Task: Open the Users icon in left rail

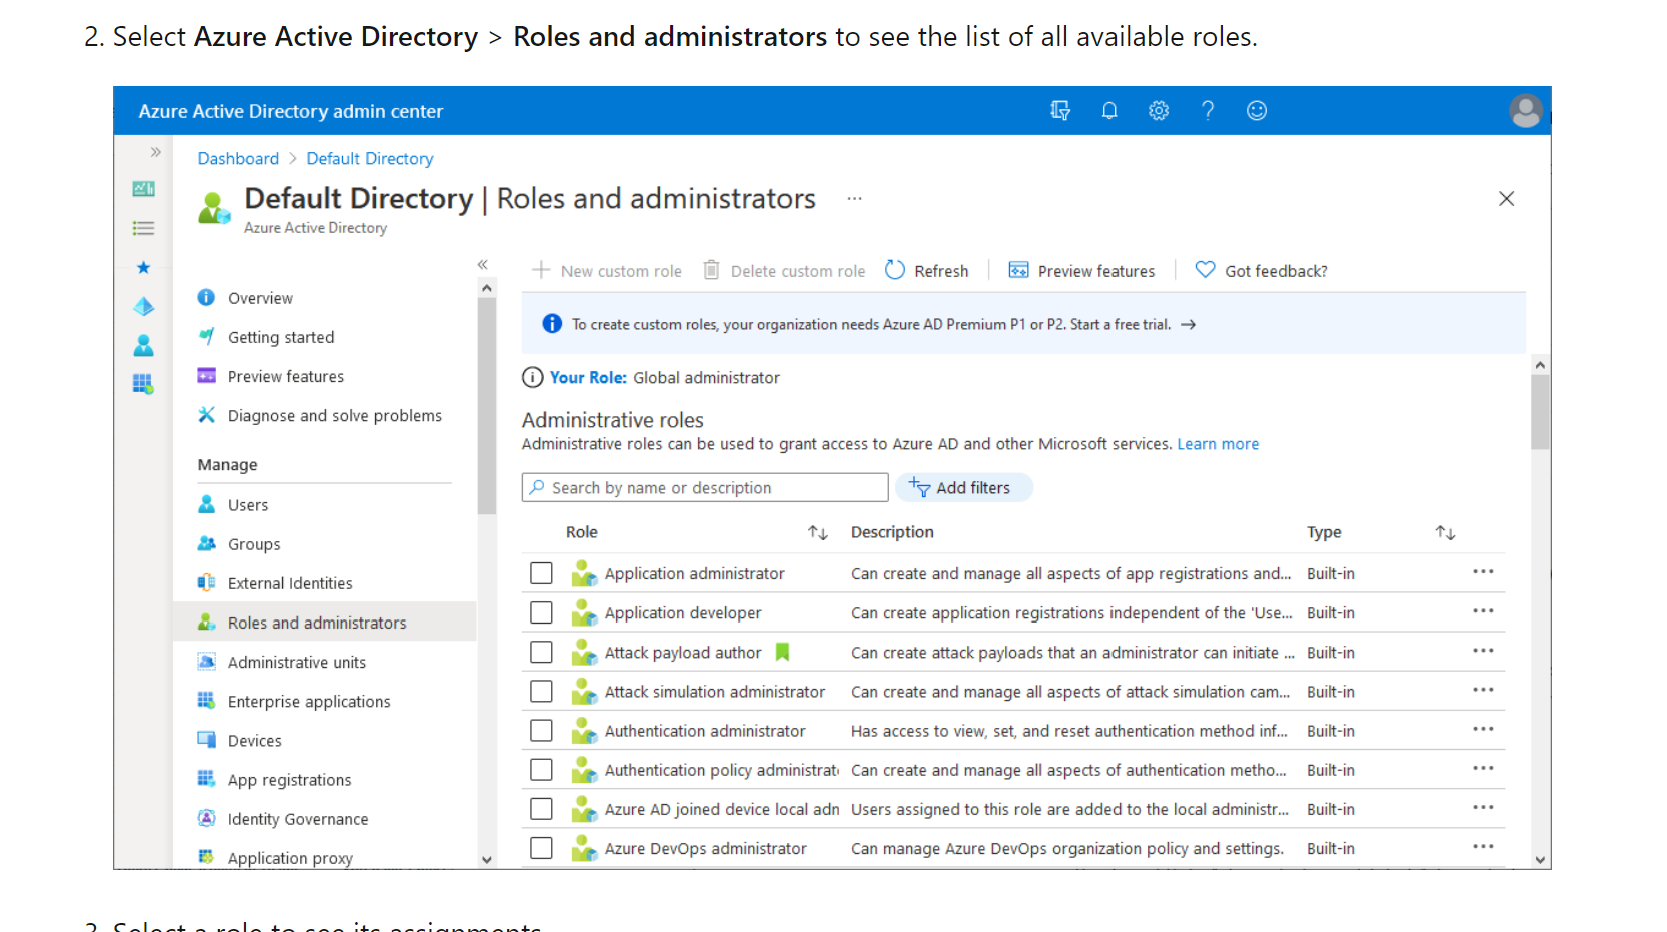Action: [x=143, y=346]
